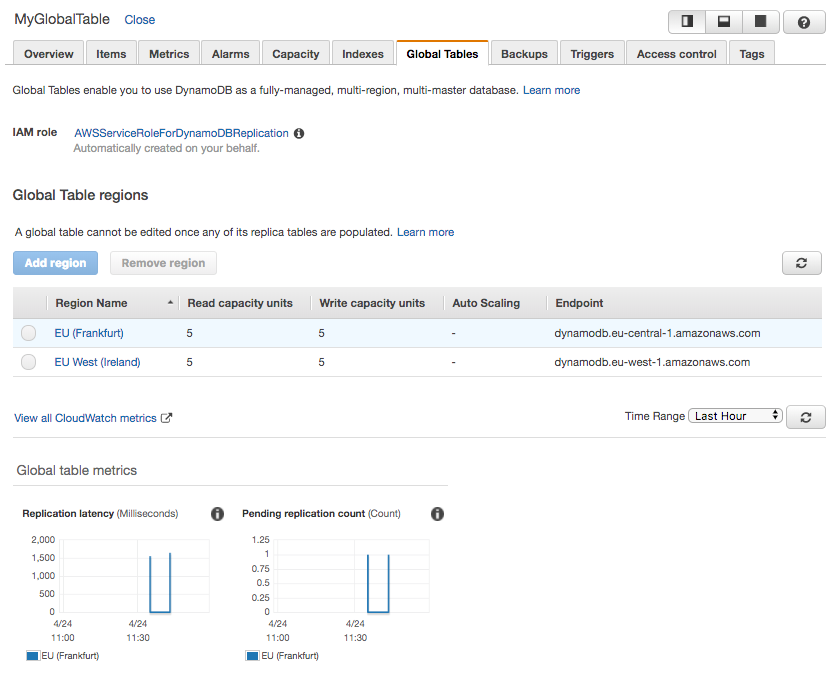
Task: Open the Learn more link about Global Tables
Action: click(551, 89)
